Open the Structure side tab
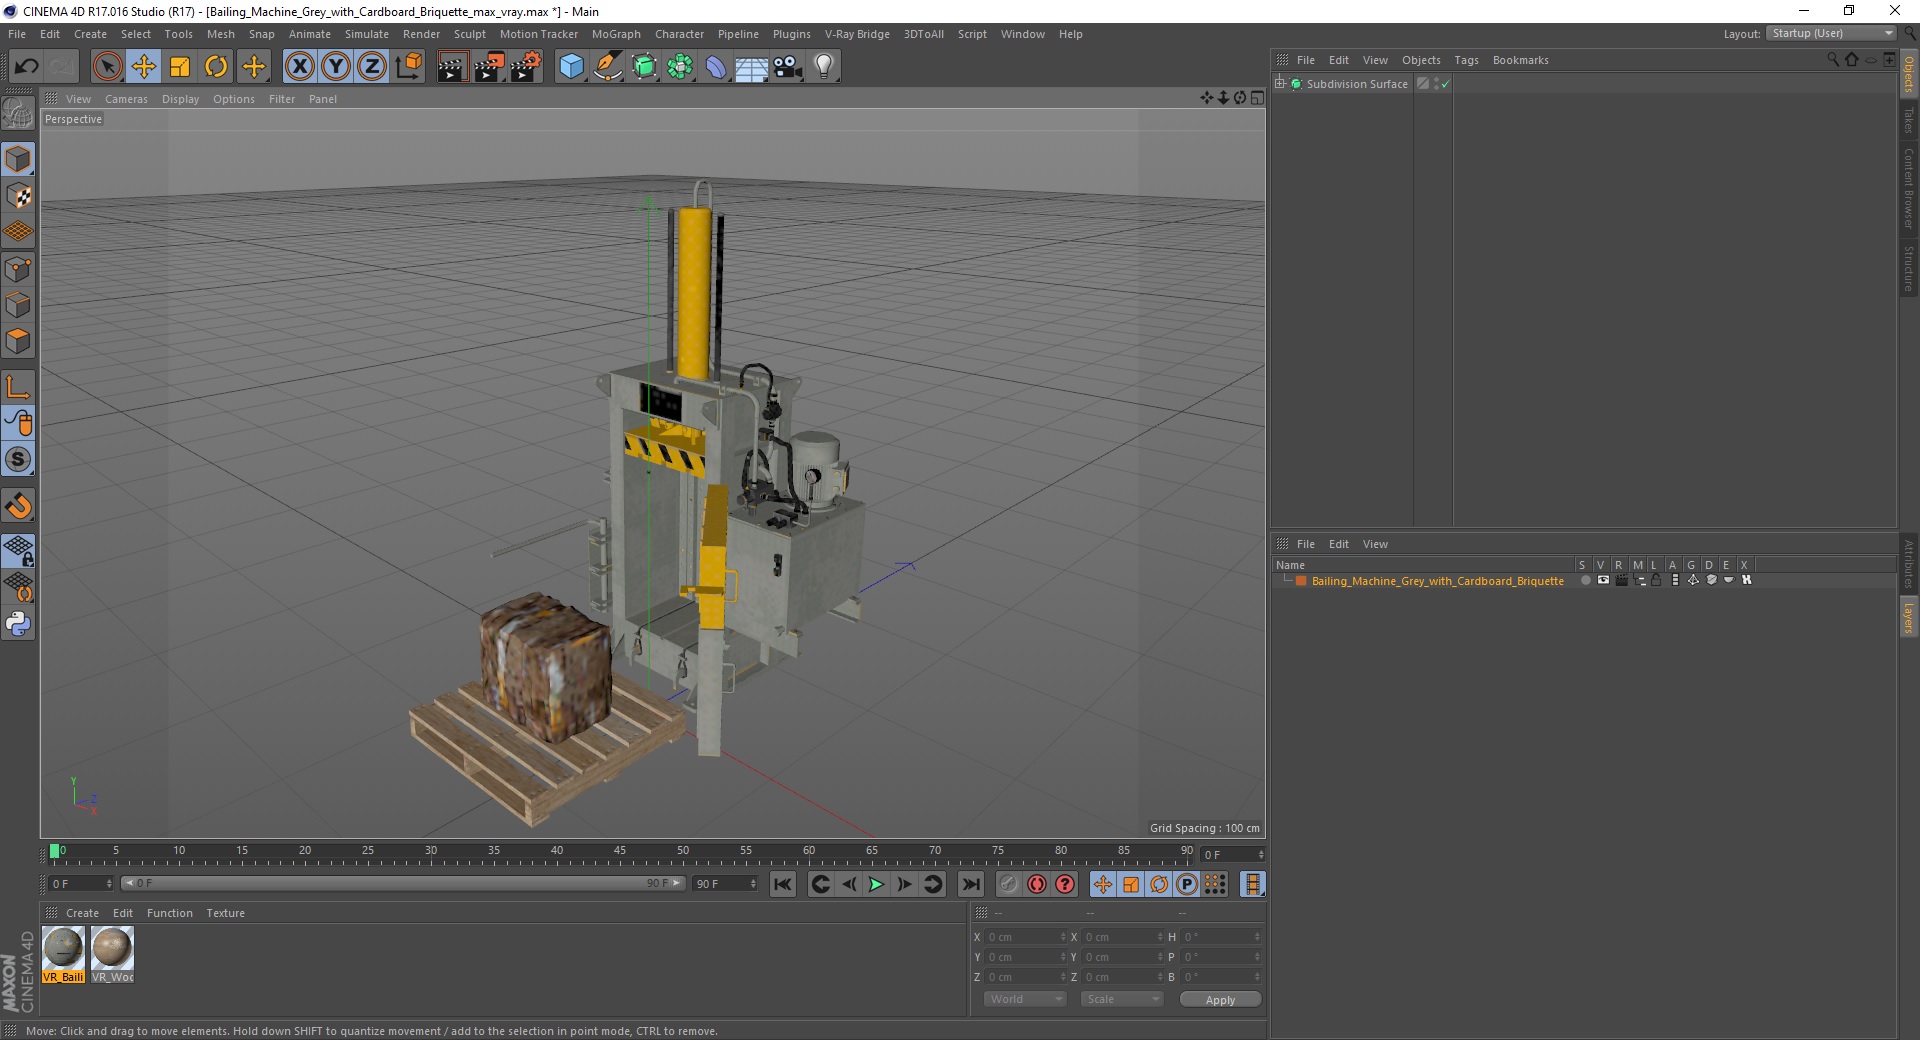 1909,268
